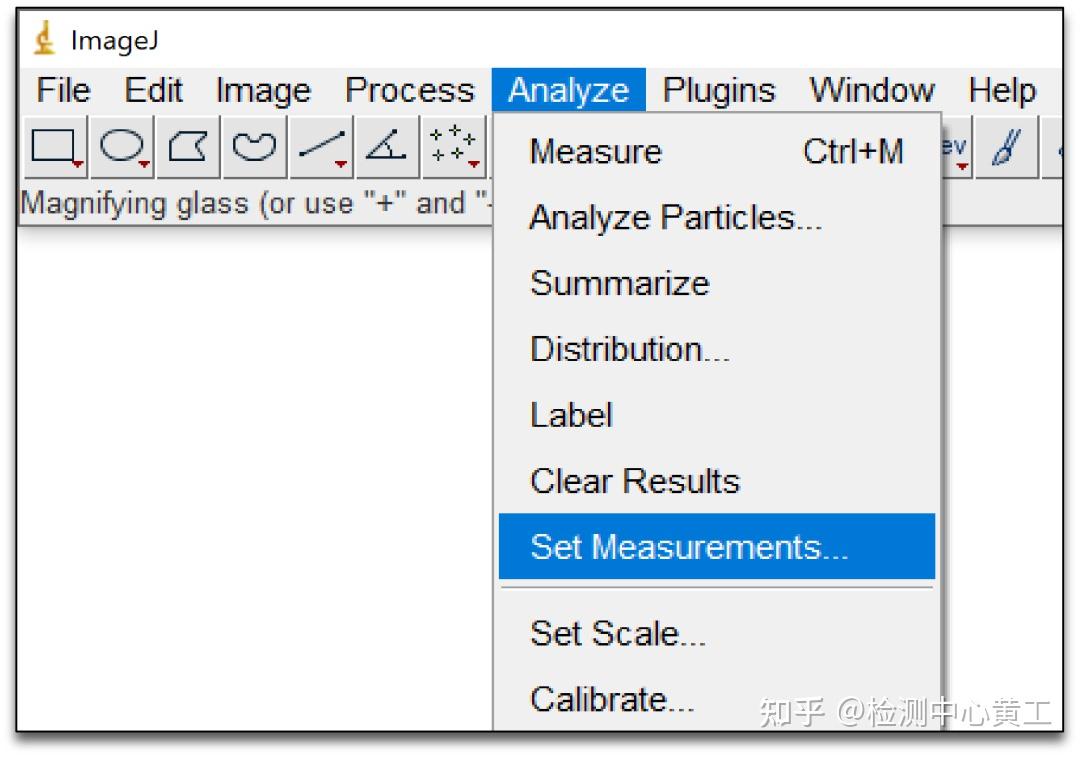
Task: Activate the Multi-point tool
Action: 455,148
